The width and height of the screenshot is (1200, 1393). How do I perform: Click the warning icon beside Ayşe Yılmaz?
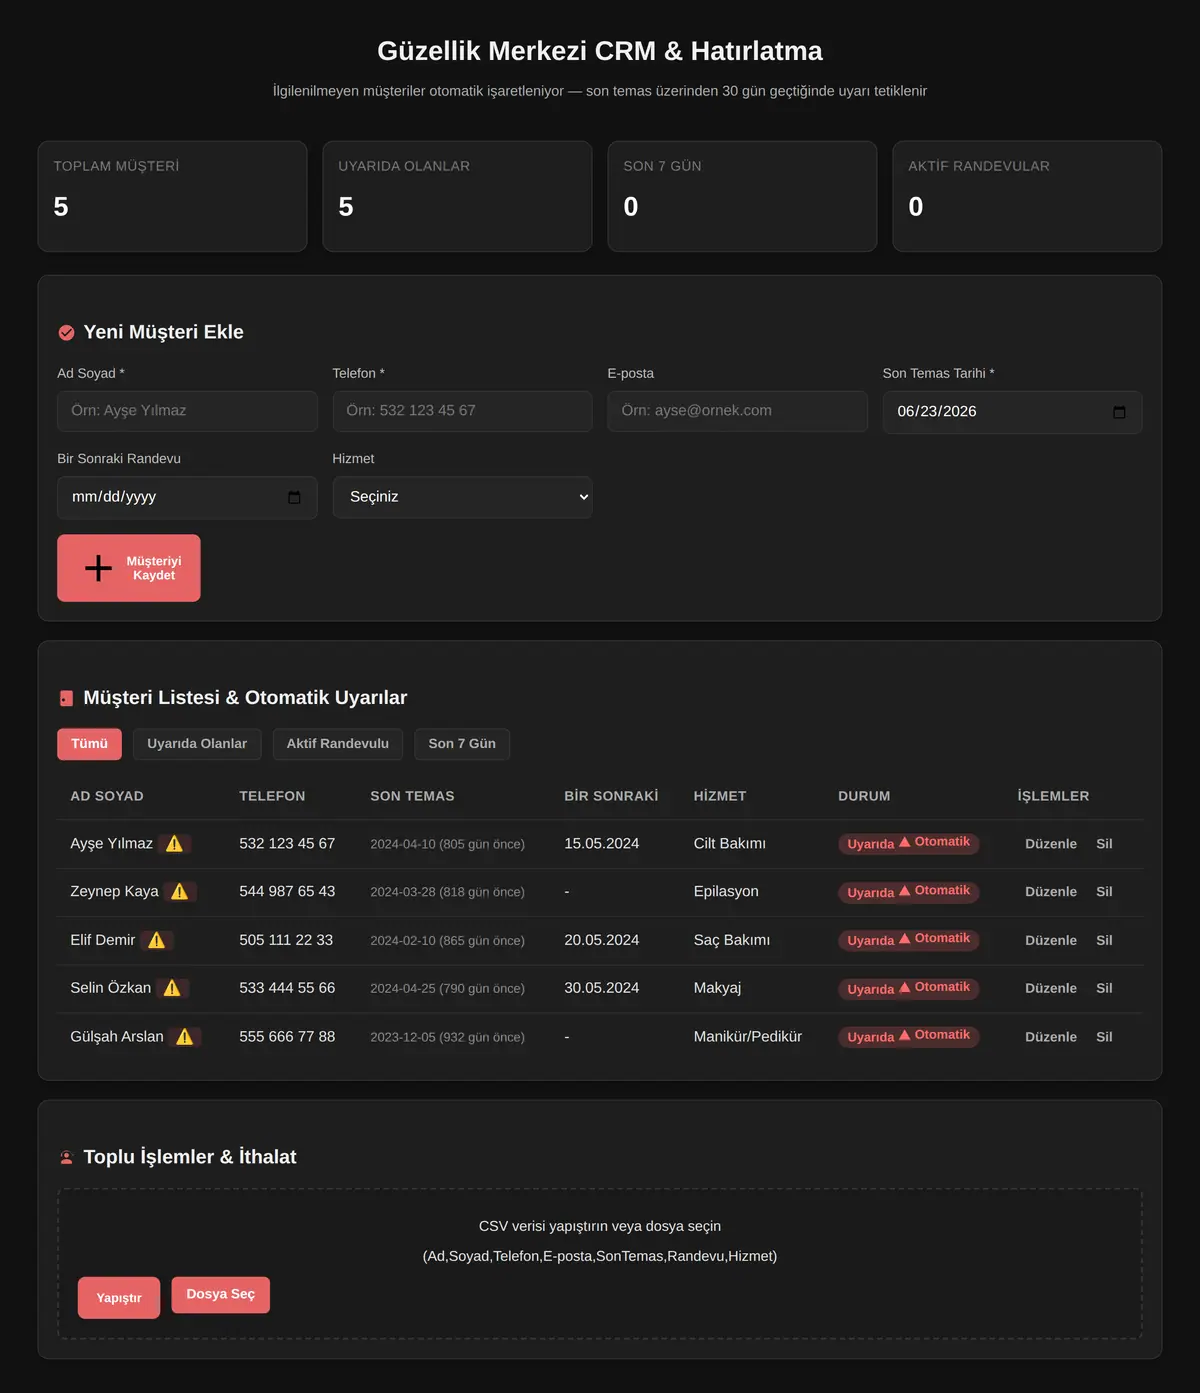pyautogui.click(x=174, y=844)
